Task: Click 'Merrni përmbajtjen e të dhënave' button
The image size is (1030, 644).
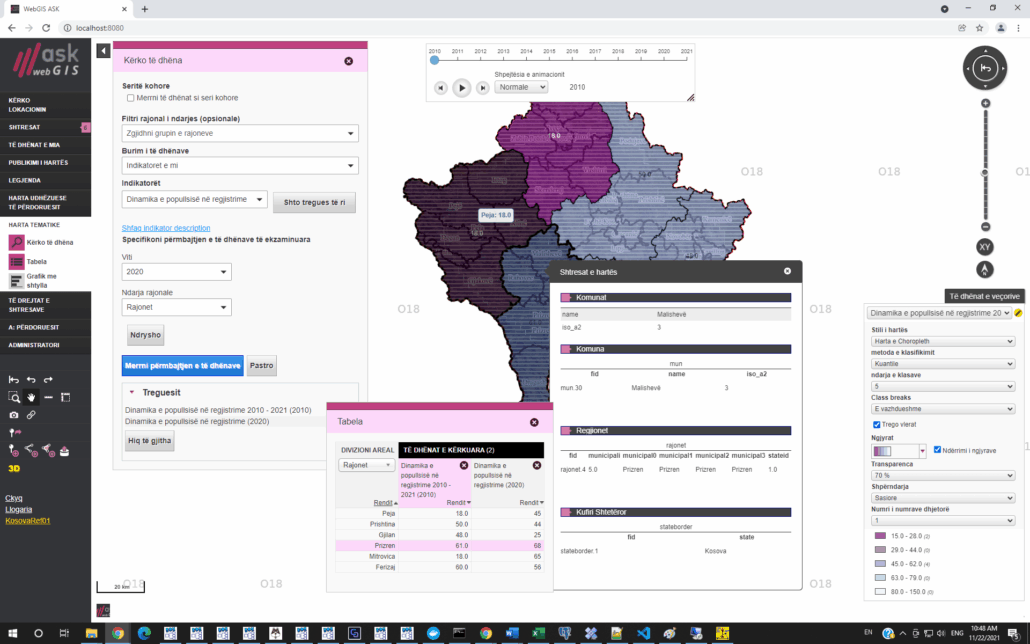Action: click(182, 366)
